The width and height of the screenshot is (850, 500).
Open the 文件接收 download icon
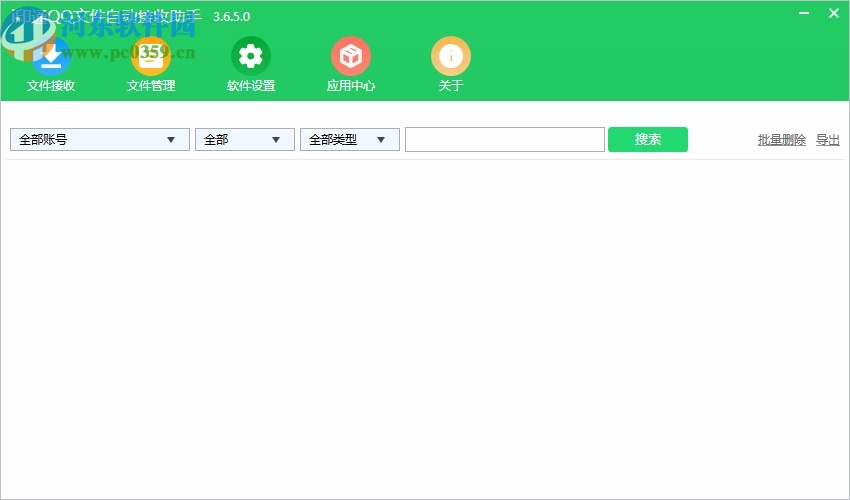[x=51, y=56]
